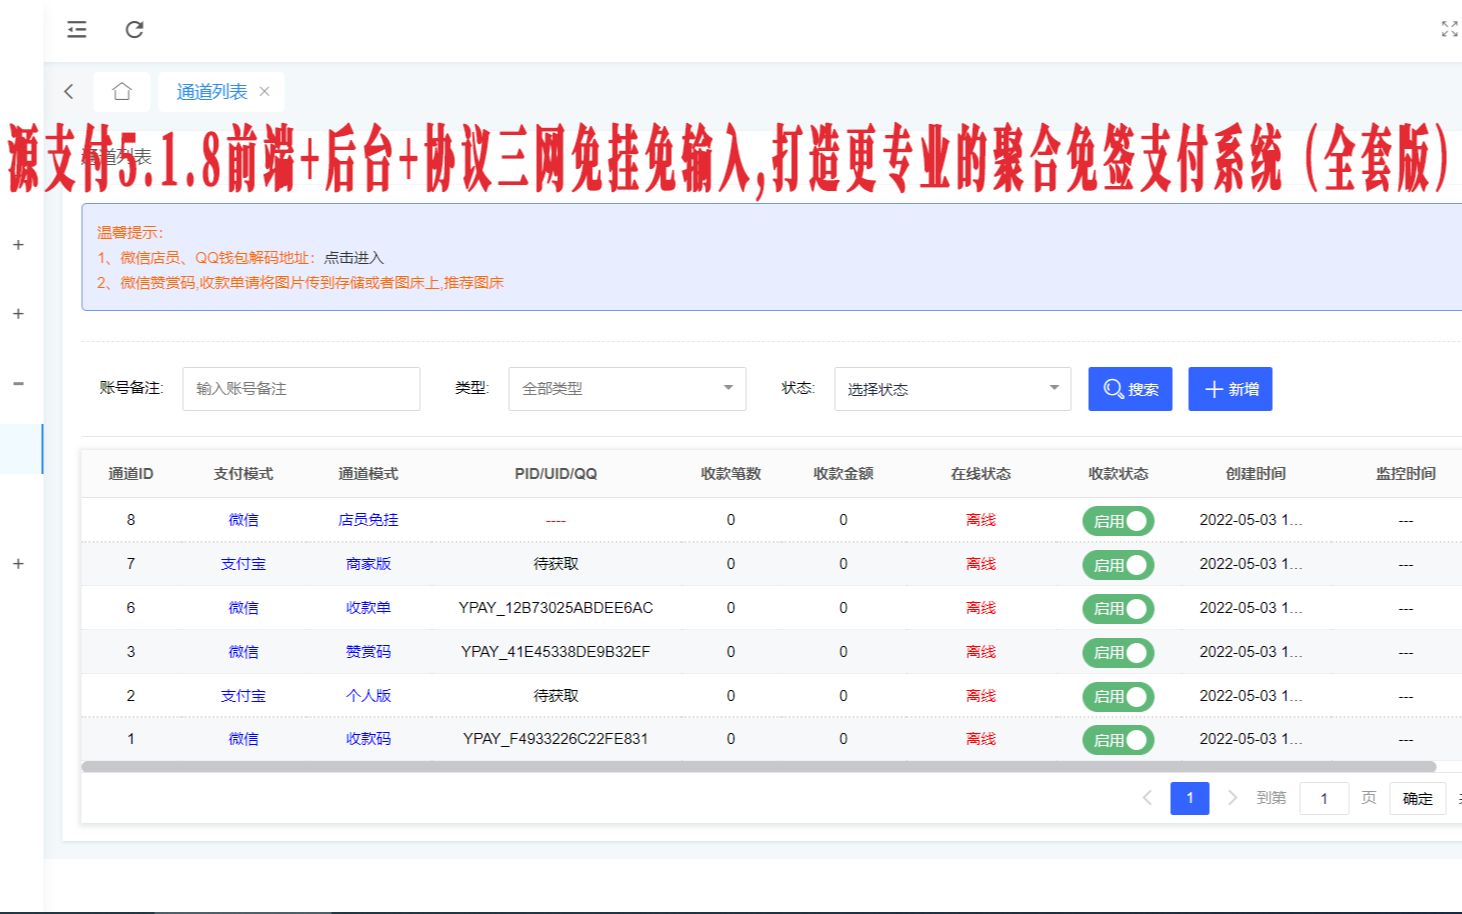
Task: Select PID YPAY_12B73025ABDEE6AC cell
Action: [556, 608]
